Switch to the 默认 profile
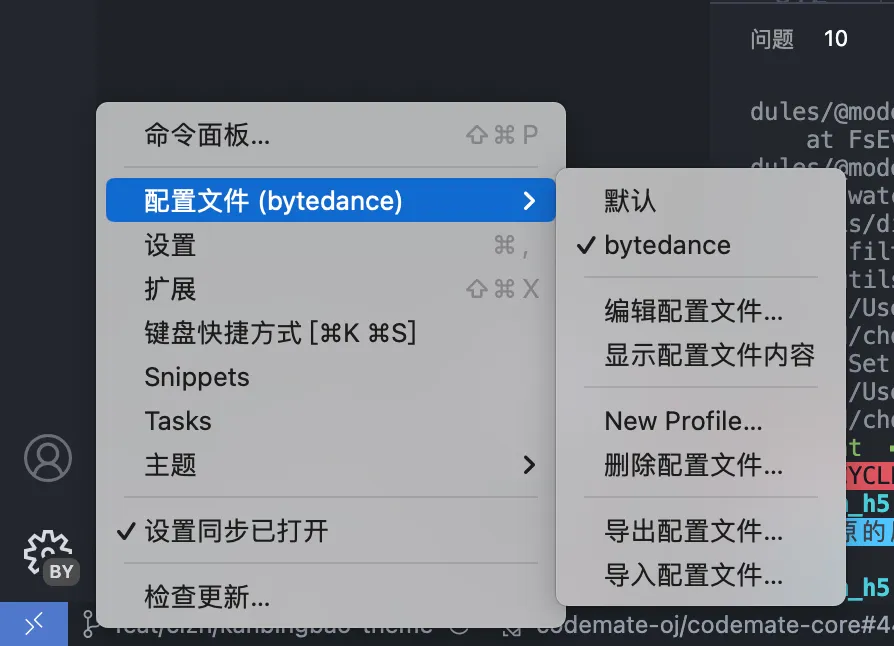894x646 pixels. point(630,201)
